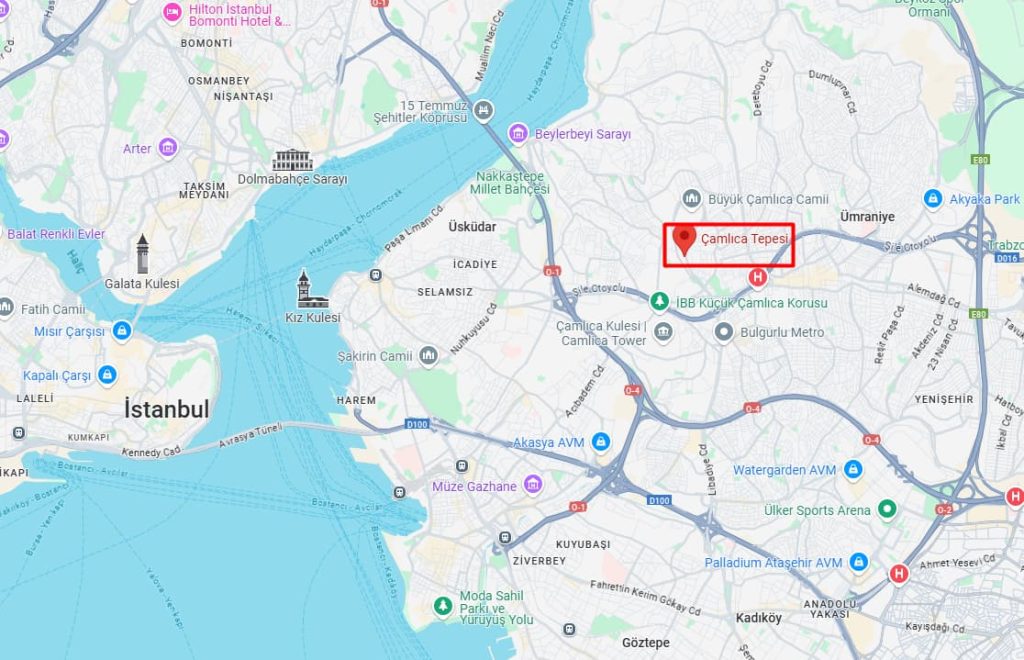This screenshot has height=660, width=1024.
Task: Click the Akasya AVM shopping icon
Action: tap(601, 442)
